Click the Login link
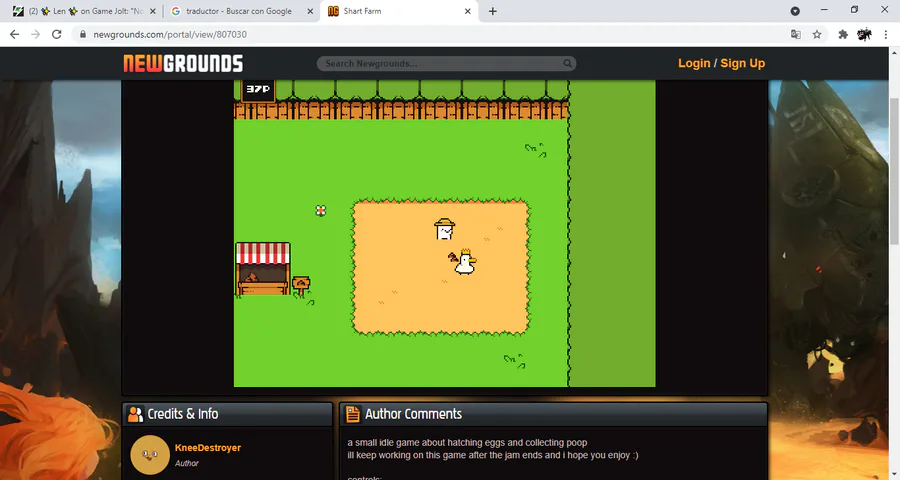 694,63
